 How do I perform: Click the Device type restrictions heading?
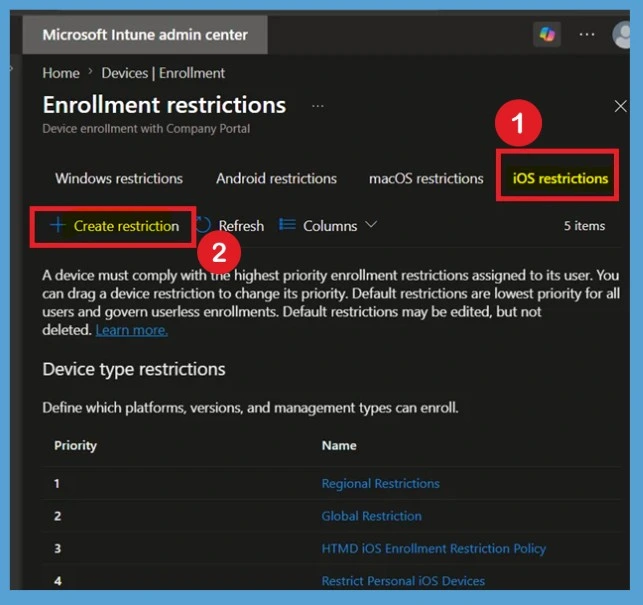[134, 369]
